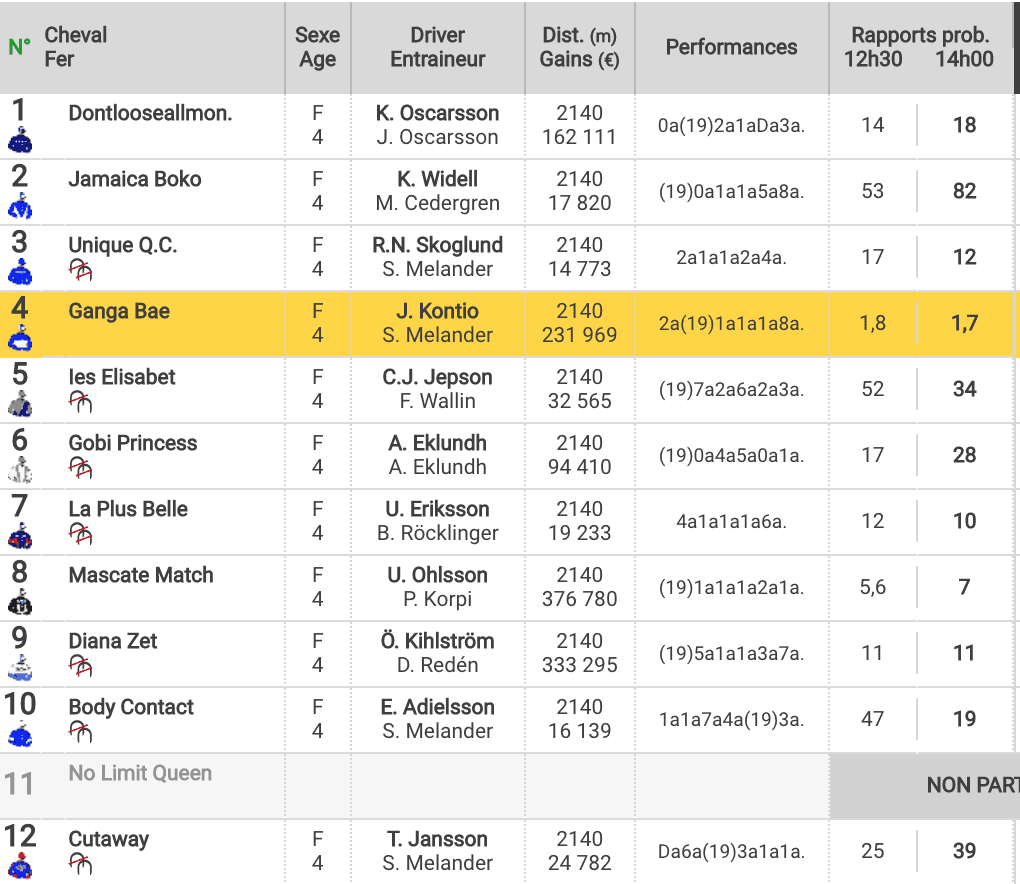1020x884 pixels.
Task: Open the Mascate Match horse name
Action: coord(141,575)
